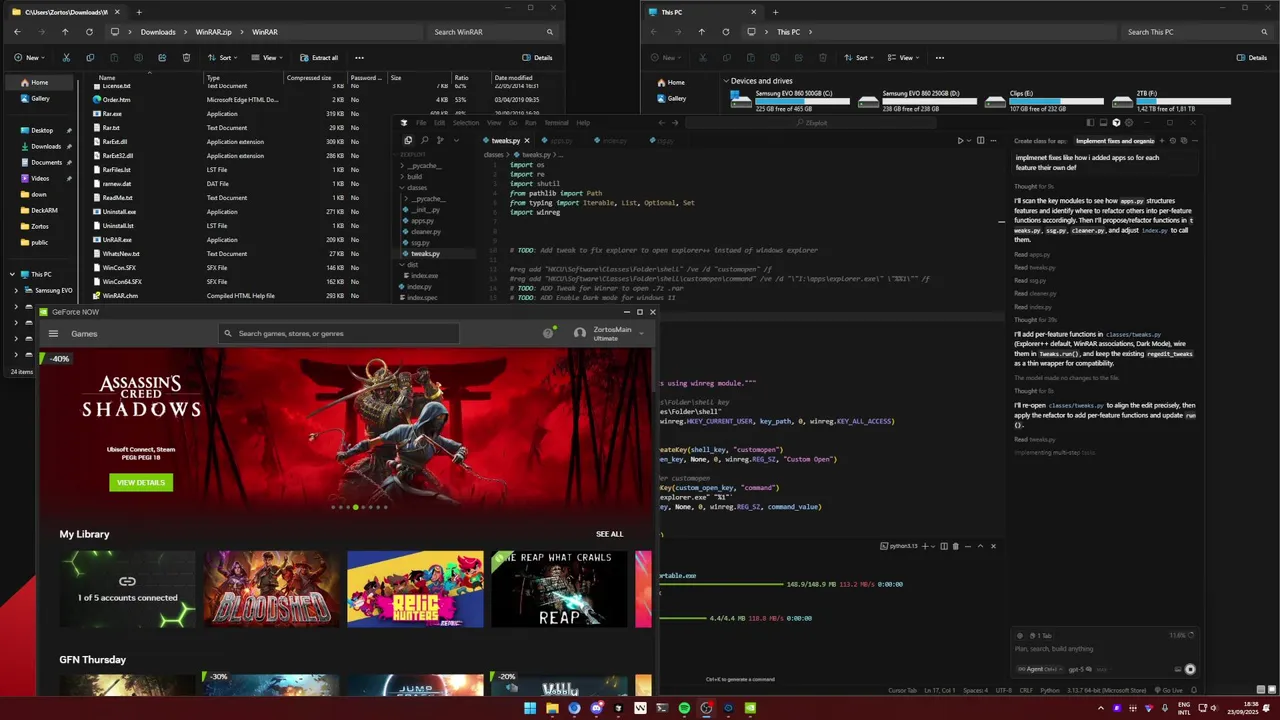Viewport: 1280px width, 720px height.
Task: Open Bloodshed game thumbnail in My Library
Action: (272, 589)
